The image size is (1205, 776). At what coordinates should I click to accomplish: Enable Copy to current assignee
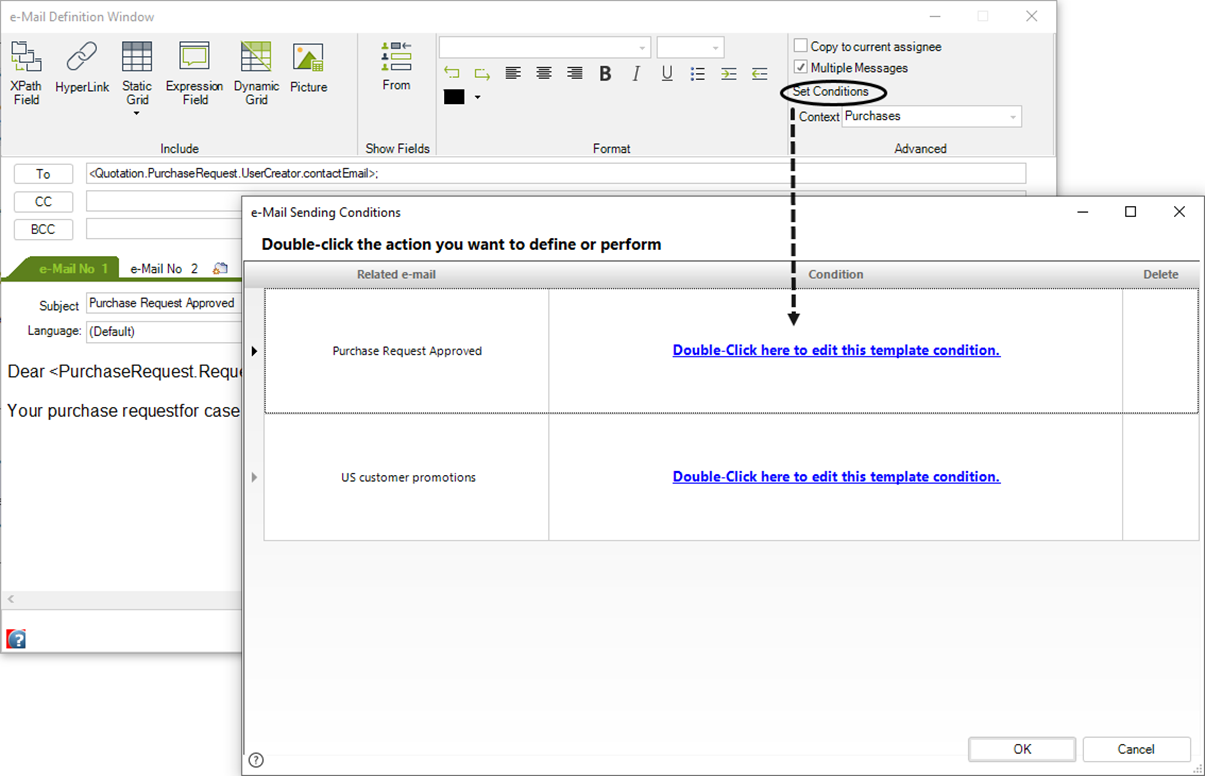[x=800, y=46]
